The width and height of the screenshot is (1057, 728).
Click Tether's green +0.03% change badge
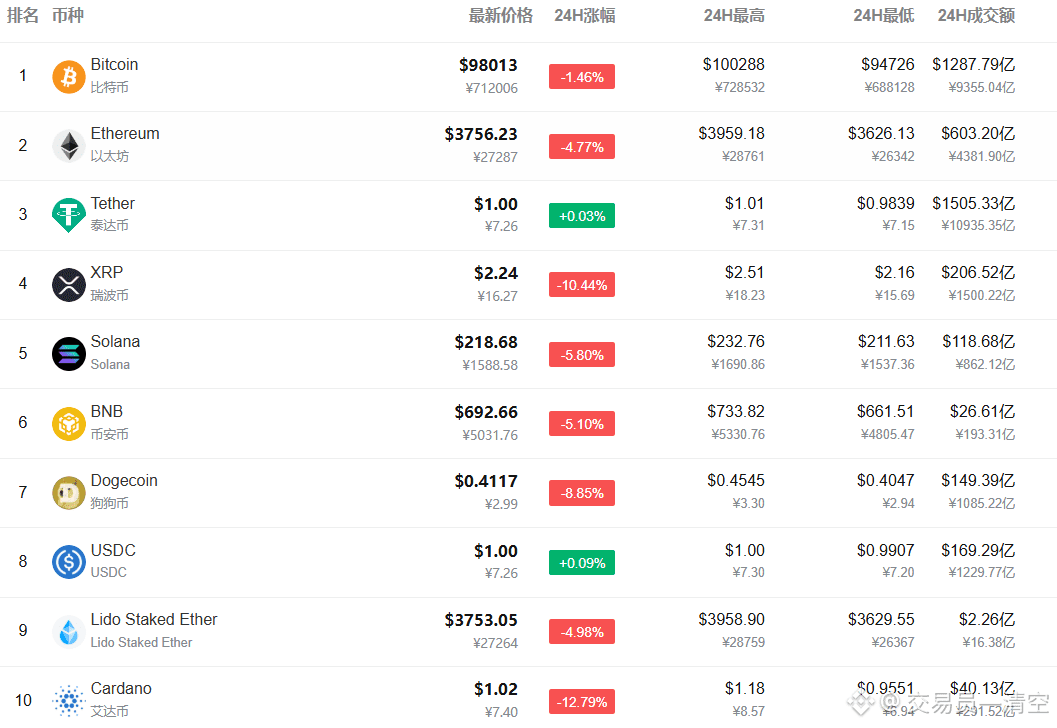581,216
